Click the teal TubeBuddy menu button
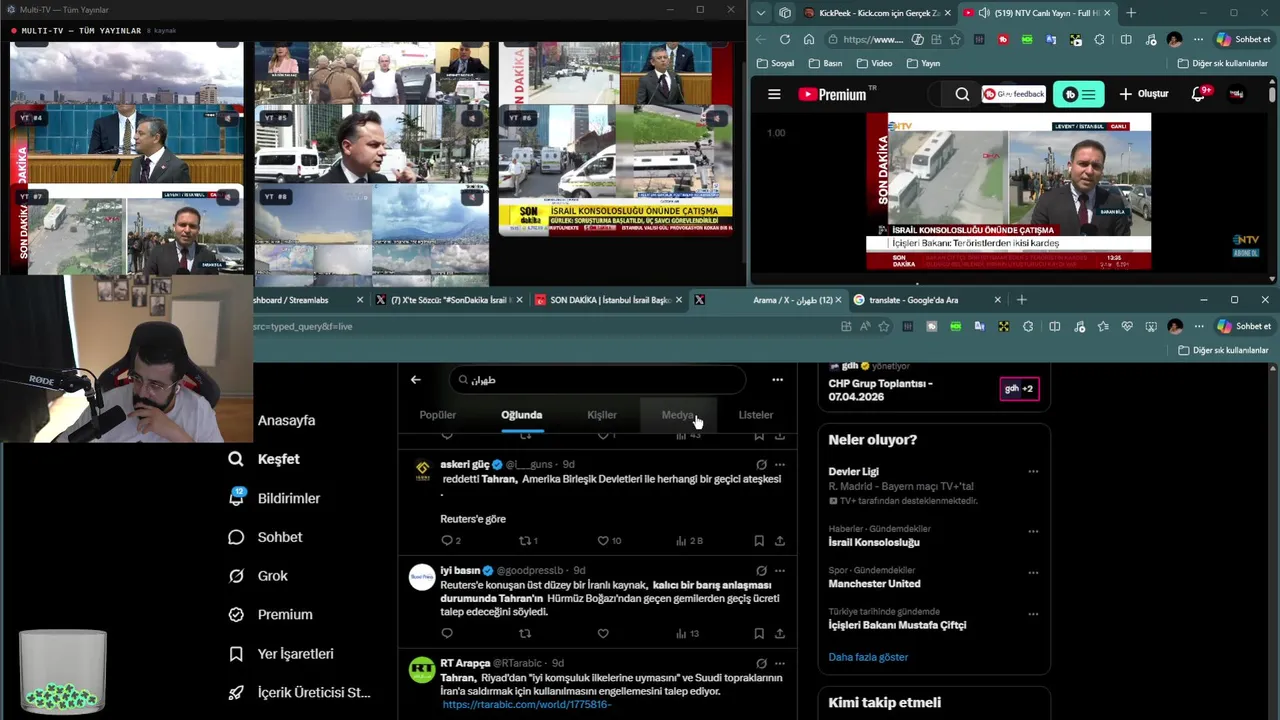The image size is (1280, 720). tap(1078, 94)
